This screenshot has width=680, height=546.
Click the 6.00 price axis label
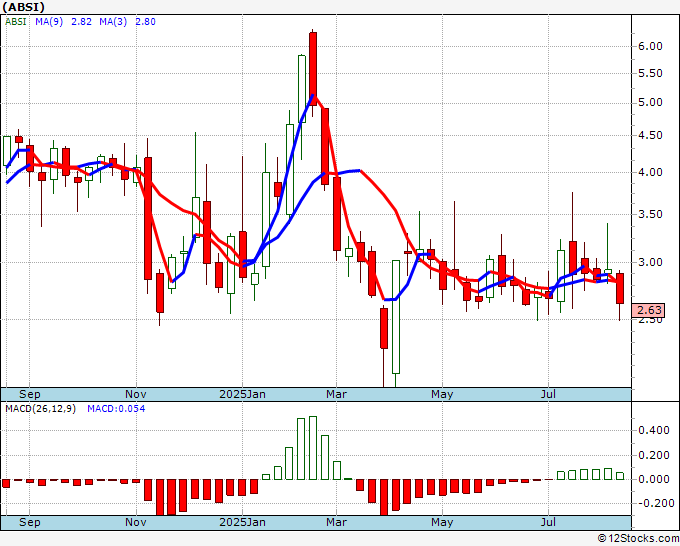[651, 46]
